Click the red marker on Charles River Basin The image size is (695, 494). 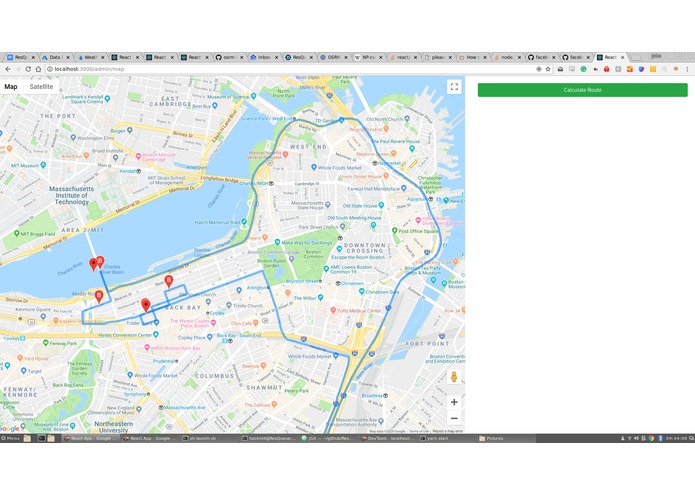(x=93, y=265)
